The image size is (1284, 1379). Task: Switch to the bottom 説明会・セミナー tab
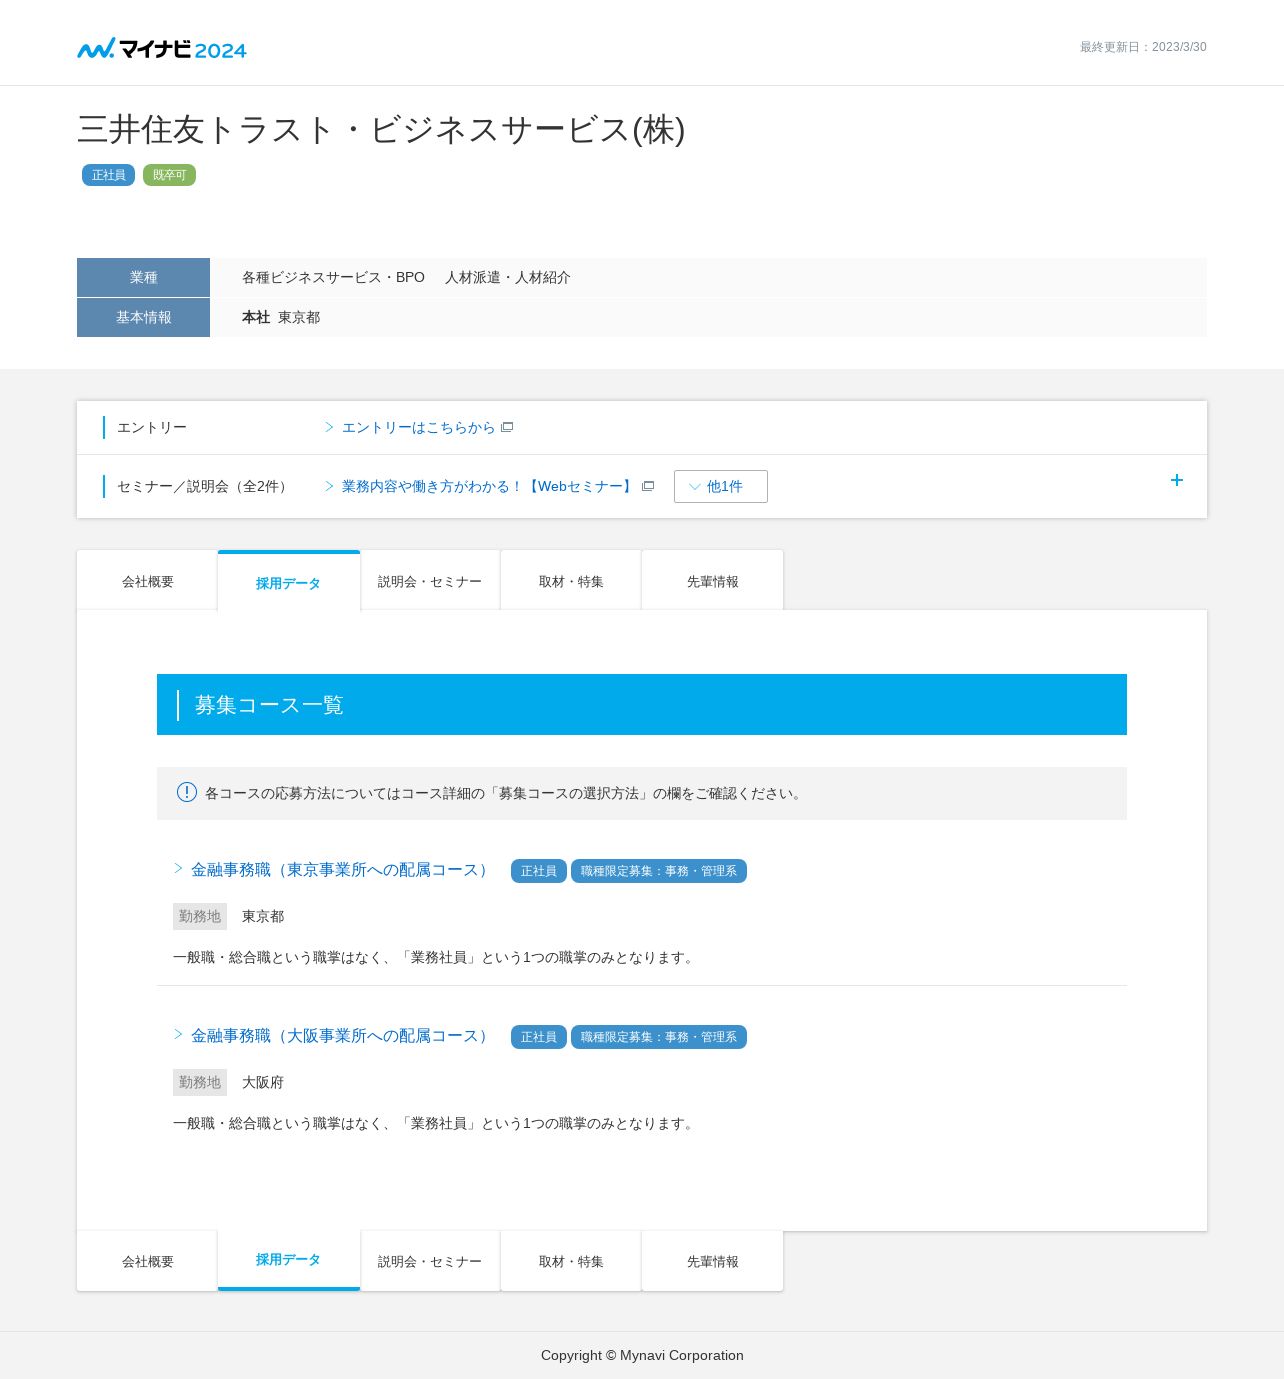coord(430,1261)
